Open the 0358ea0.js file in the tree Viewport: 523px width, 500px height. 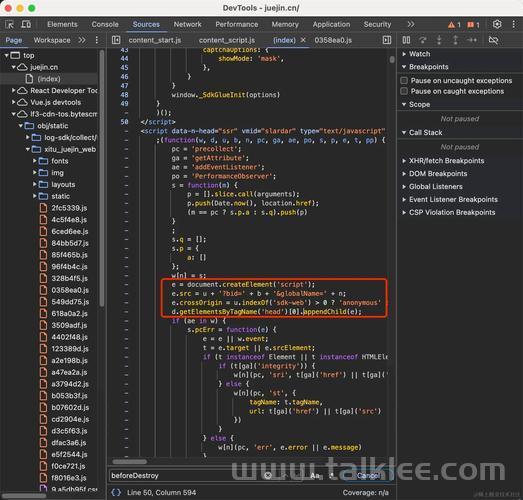(70, 290)
